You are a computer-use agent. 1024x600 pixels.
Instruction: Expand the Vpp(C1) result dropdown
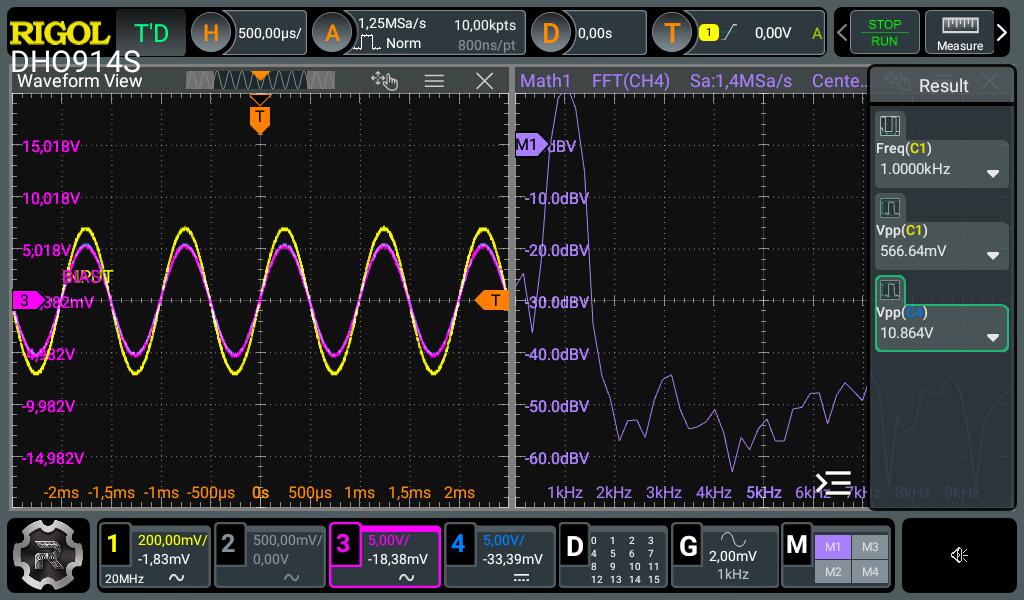click(x=993, y=255)
